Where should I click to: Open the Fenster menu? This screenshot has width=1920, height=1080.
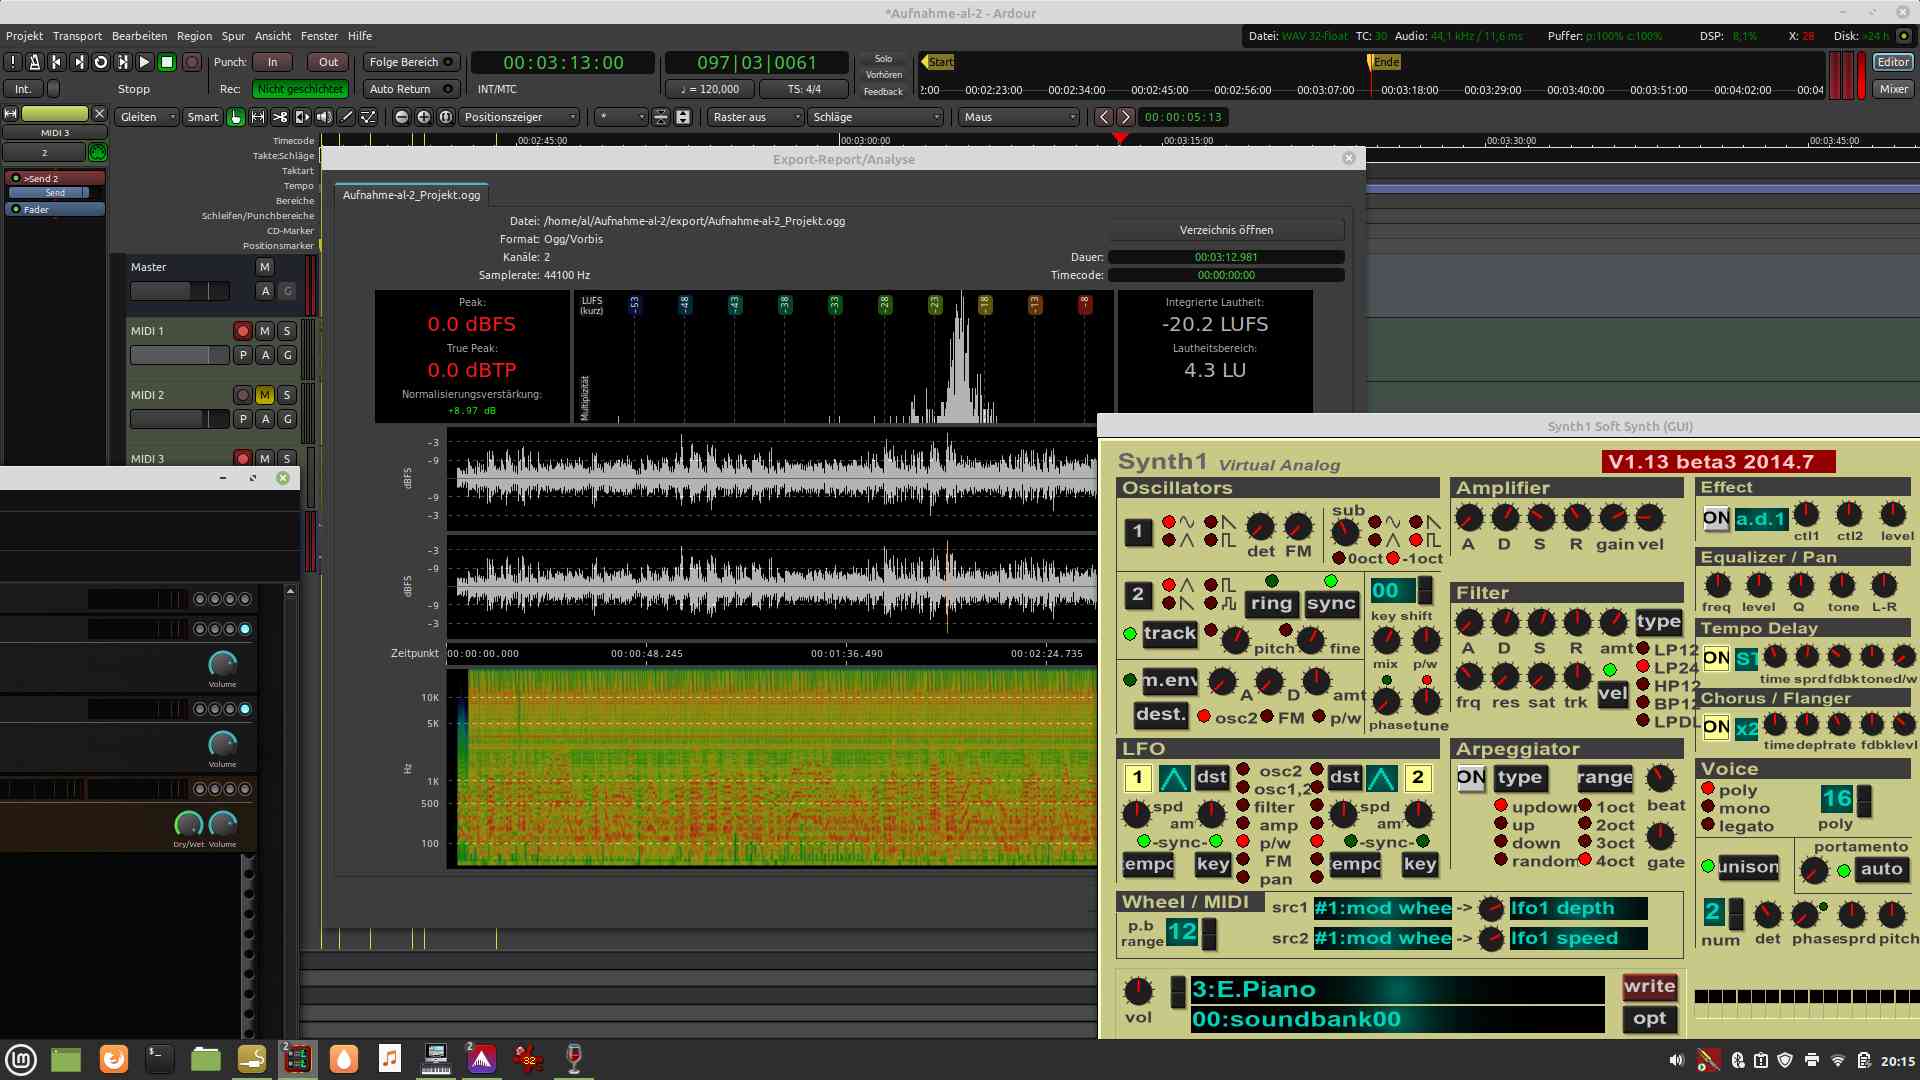319,36
